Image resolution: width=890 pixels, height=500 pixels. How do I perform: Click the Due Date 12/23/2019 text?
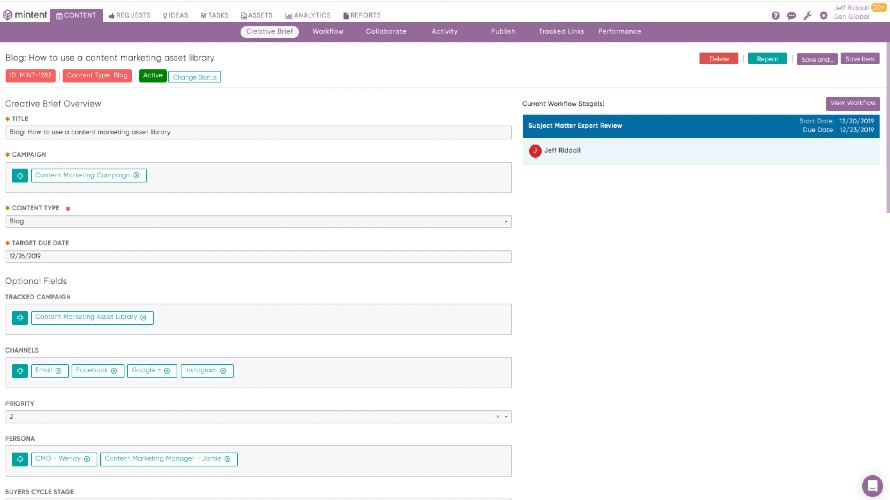pyautogui.click(x=838, y=130)
